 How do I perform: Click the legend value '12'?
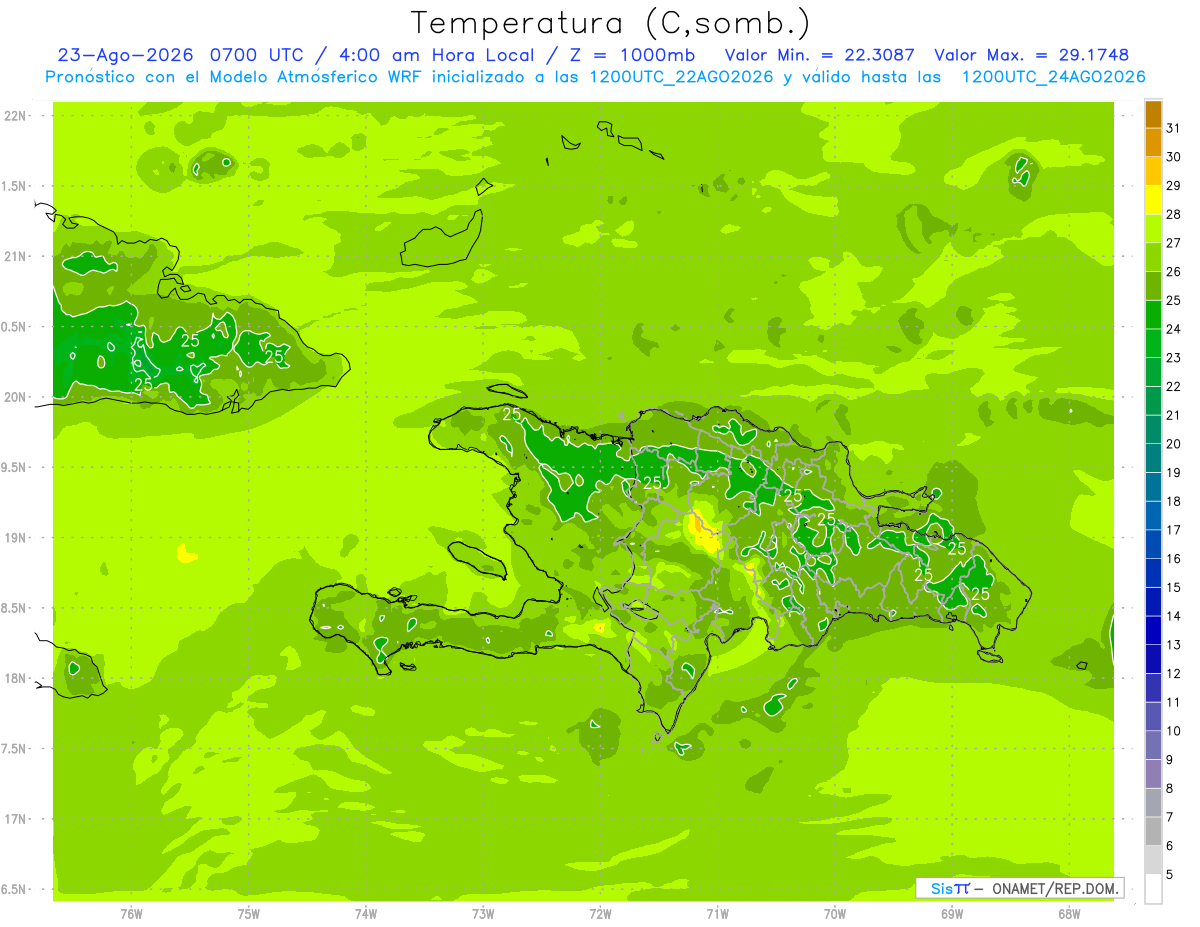click(1173, 673)
